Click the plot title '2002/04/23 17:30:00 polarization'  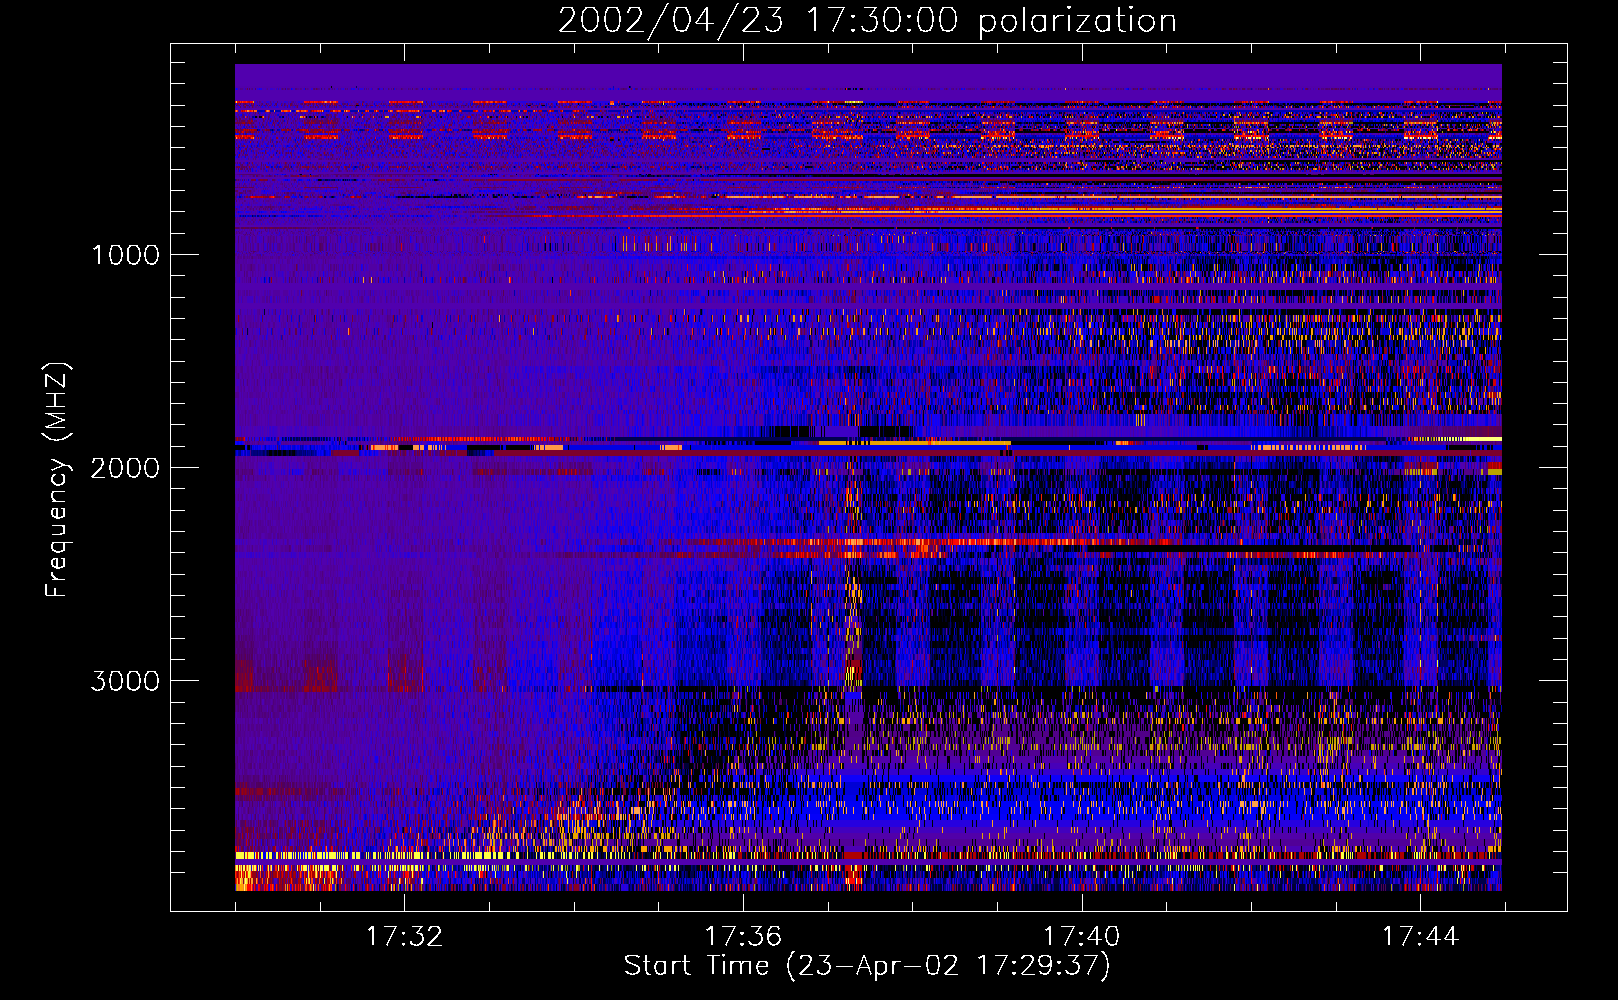(x=867, y=21)
